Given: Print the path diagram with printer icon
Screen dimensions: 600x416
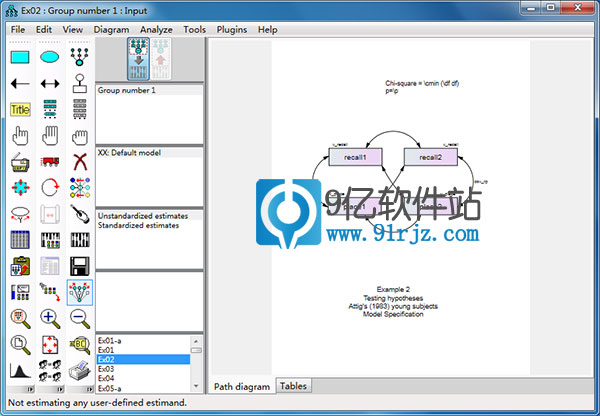Looking at the screenshot, I should pos(80,370).
